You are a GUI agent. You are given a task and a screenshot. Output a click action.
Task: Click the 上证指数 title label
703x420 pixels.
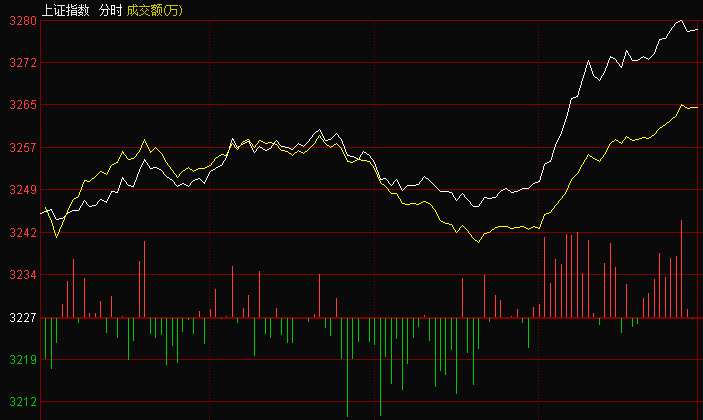pos(65,10)
